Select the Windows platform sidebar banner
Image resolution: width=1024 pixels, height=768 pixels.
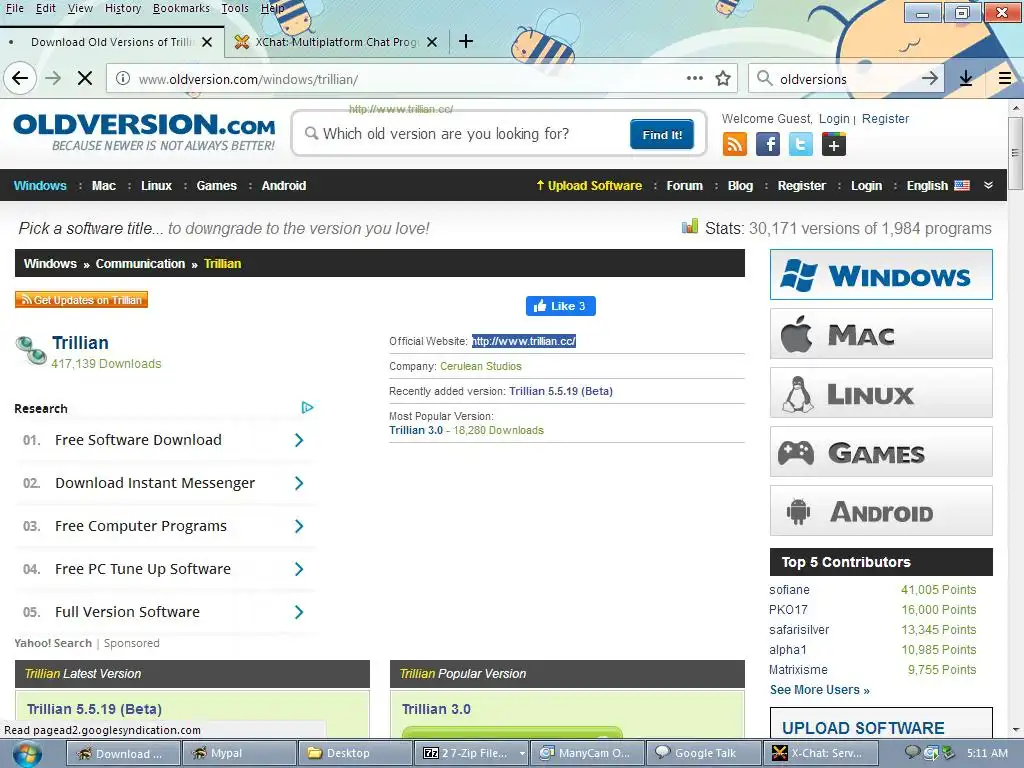881,274
